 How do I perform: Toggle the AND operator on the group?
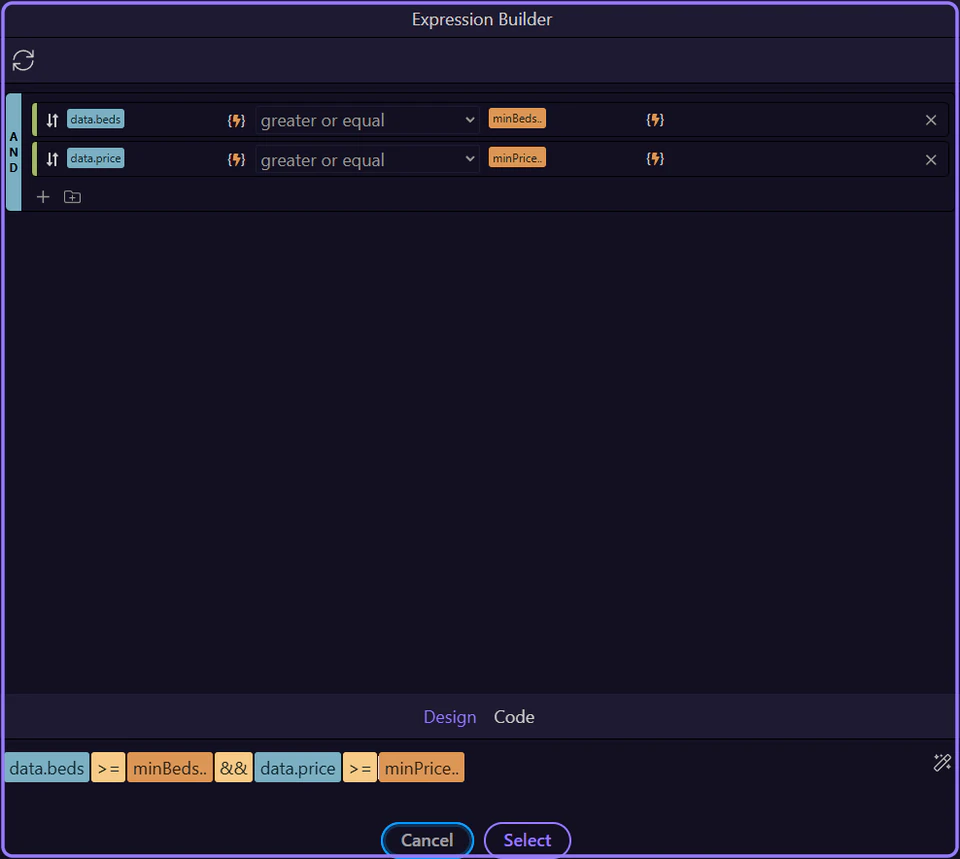click(14, 150)
